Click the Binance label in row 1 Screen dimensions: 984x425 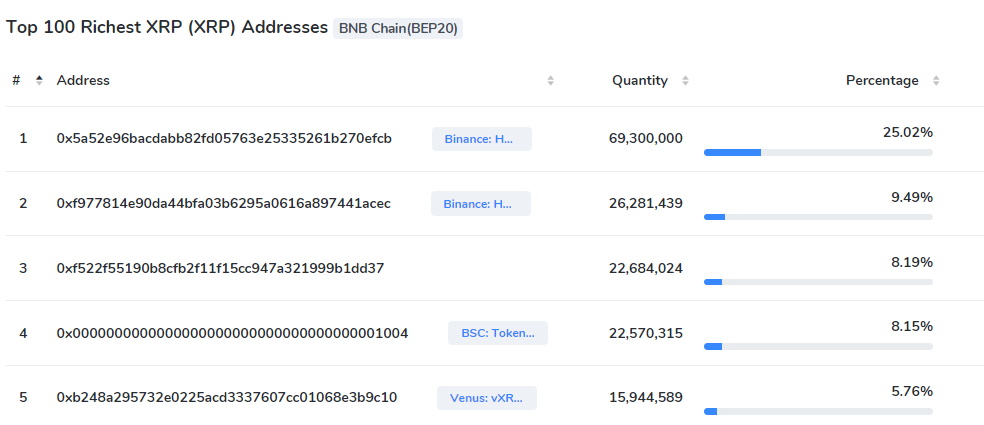[x=481, y=139]
